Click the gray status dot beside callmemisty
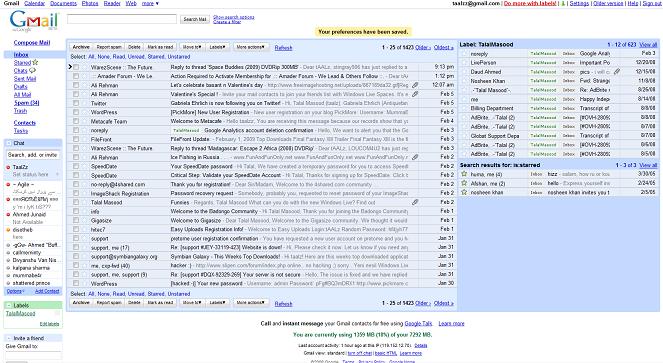This screenshot has height=363, width=663. (8, 253)
